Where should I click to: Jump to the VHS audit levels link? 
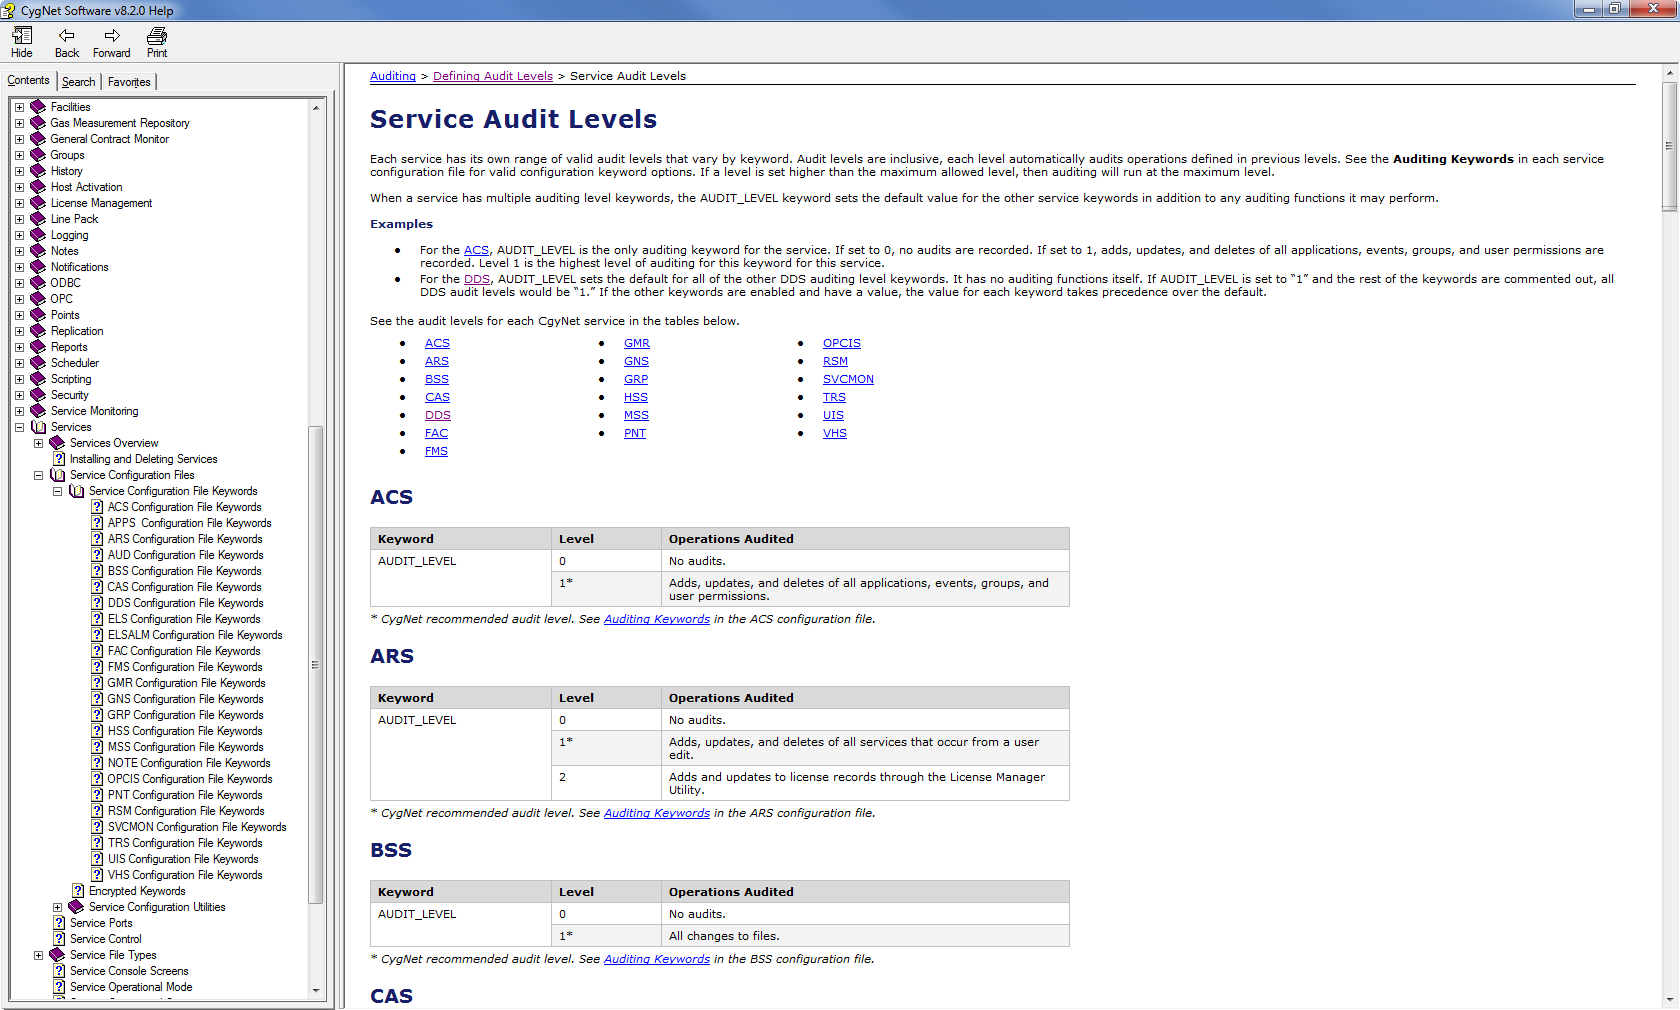[x=835, y=433]
